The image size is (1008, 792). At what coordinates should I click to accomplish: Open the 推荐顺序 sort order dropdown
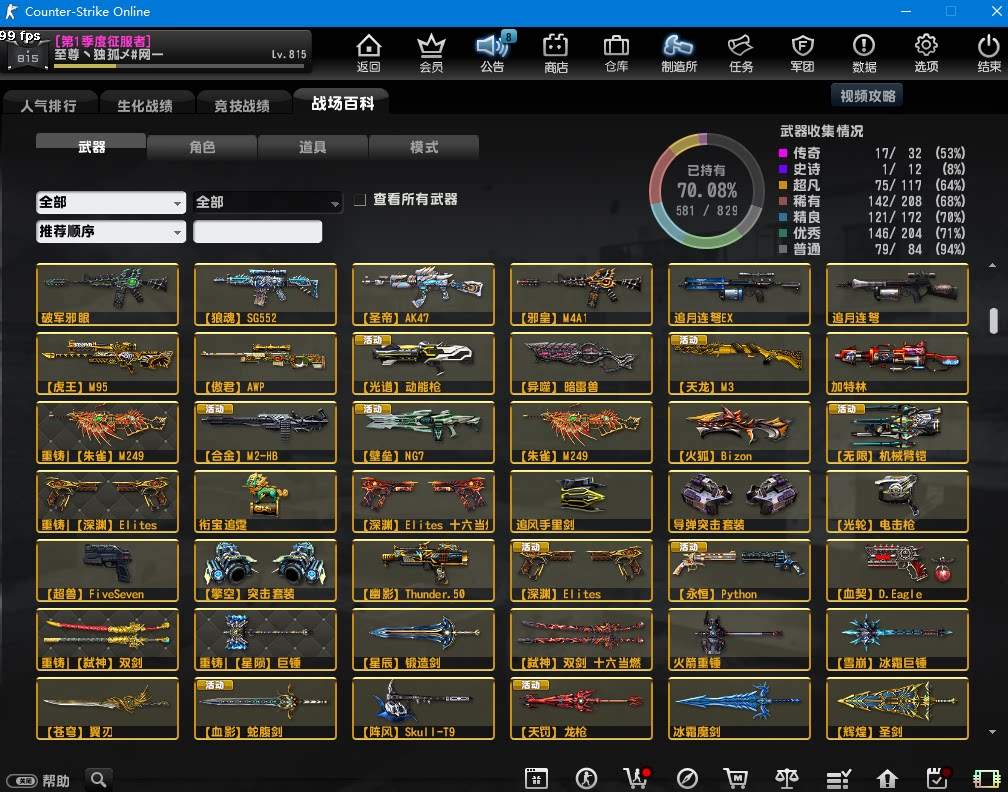[x=111, y=231]
